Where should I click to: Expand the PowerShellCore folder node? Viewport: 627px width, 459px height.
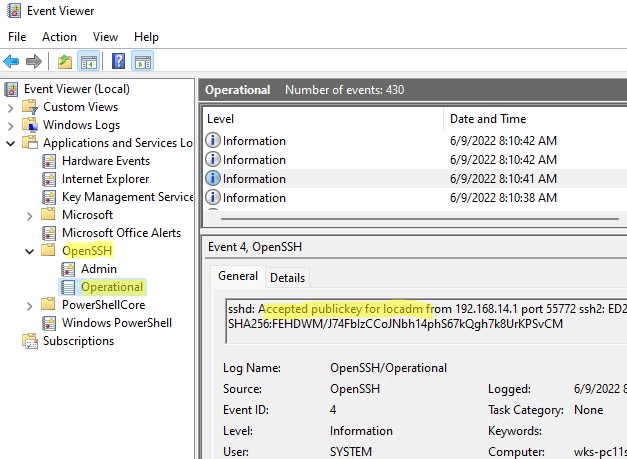(30, 306)
